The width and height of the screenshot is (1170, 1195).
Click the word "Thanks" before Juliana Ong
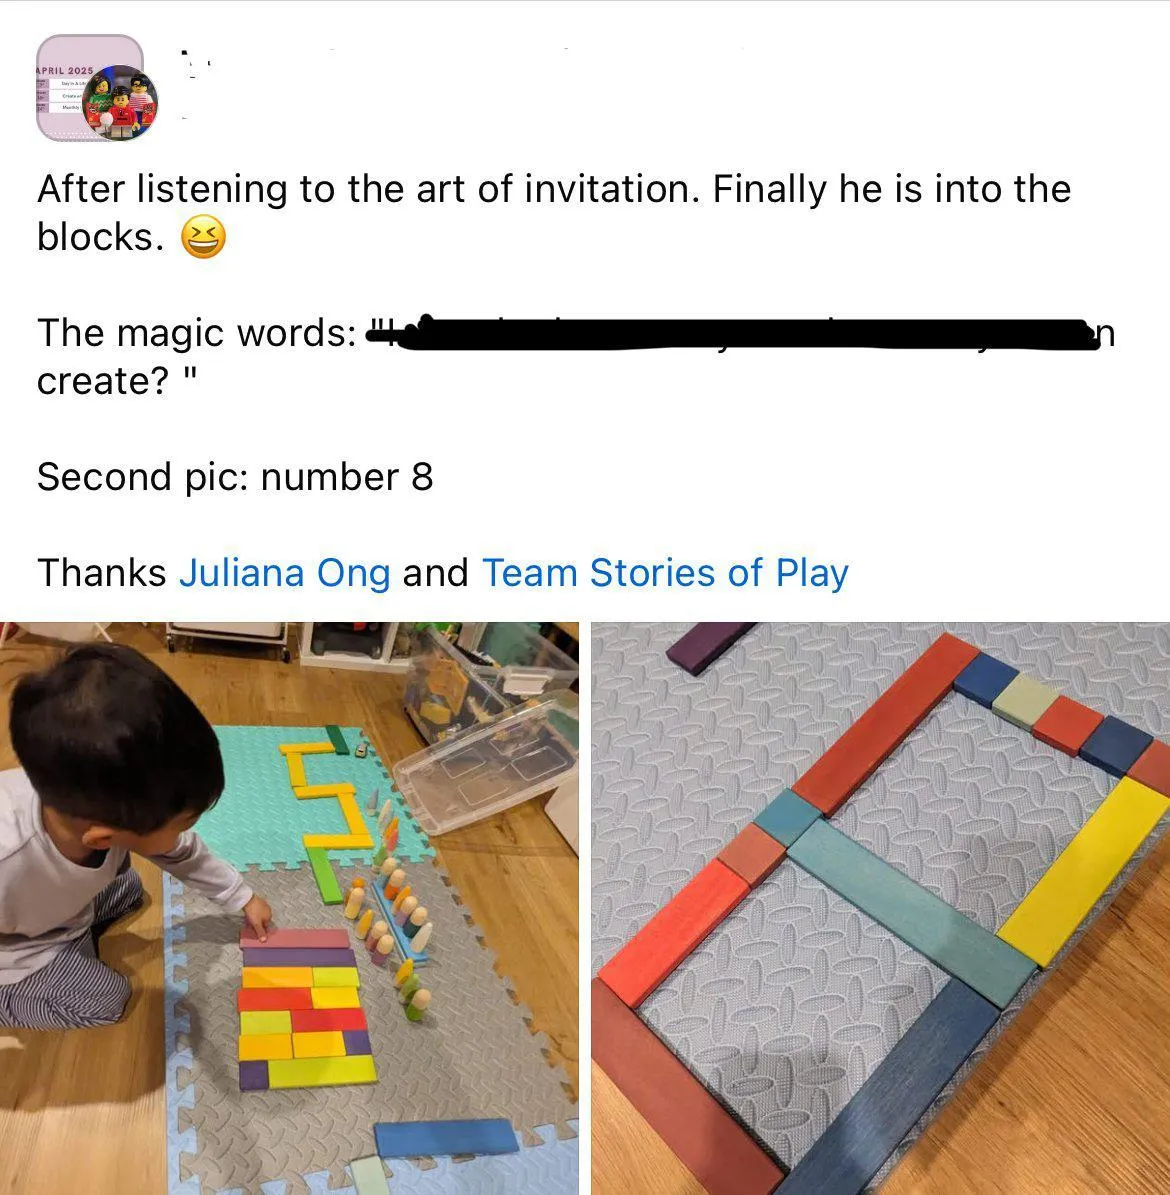101,573
